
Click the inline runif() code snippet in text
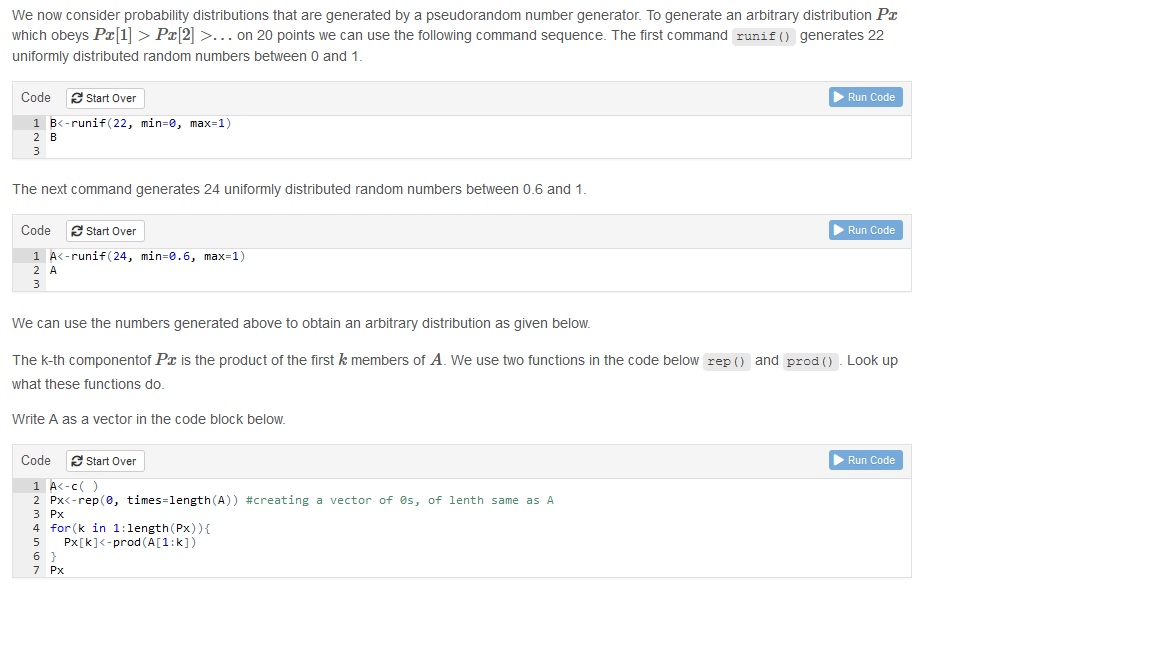coord(763,36)
